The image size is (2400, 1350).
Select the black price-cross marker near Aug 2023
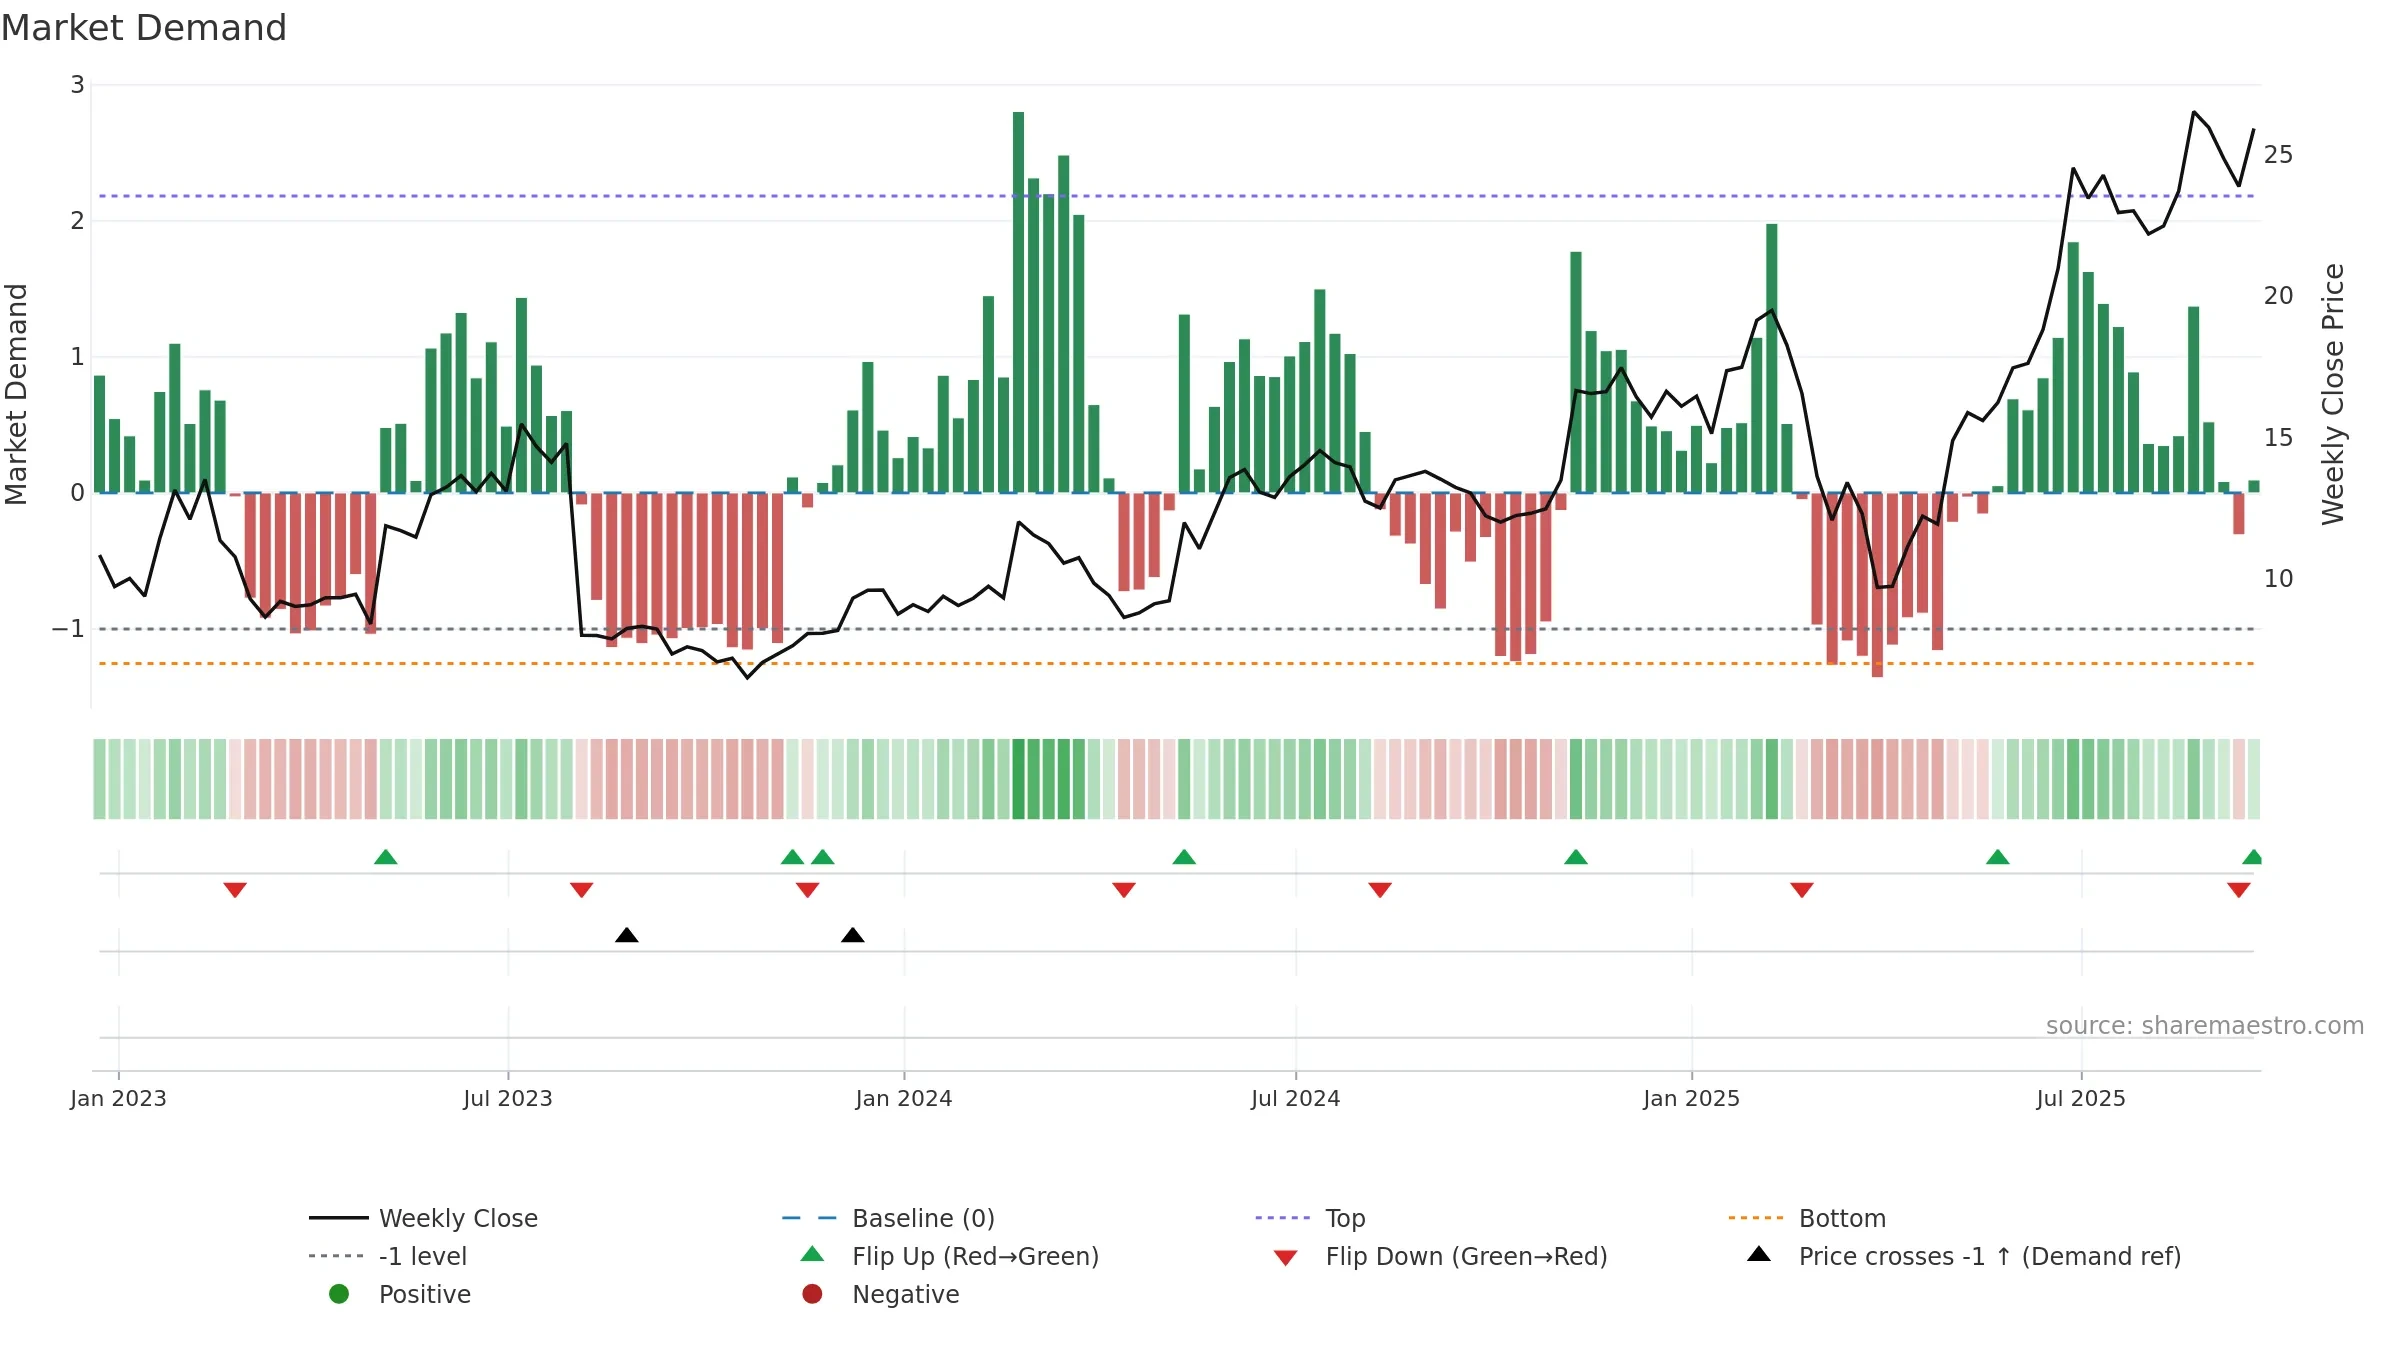(627, 935)
